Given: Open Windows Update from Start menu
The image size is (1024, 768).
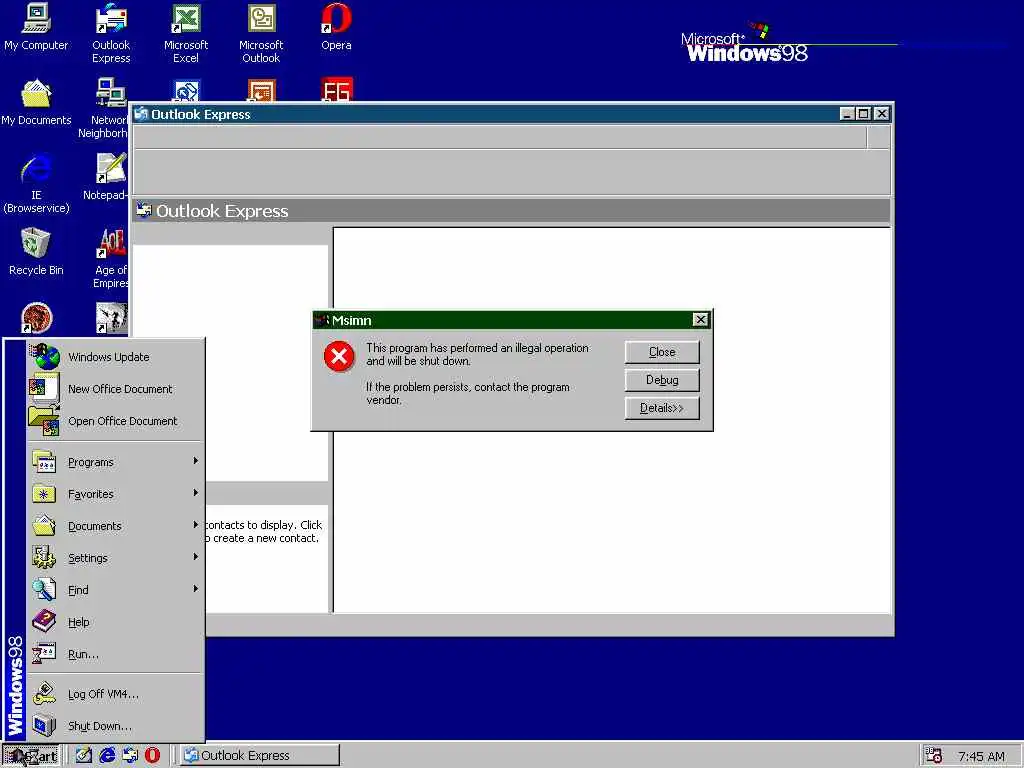Looking at the screenshot, I should pos(116,357).
